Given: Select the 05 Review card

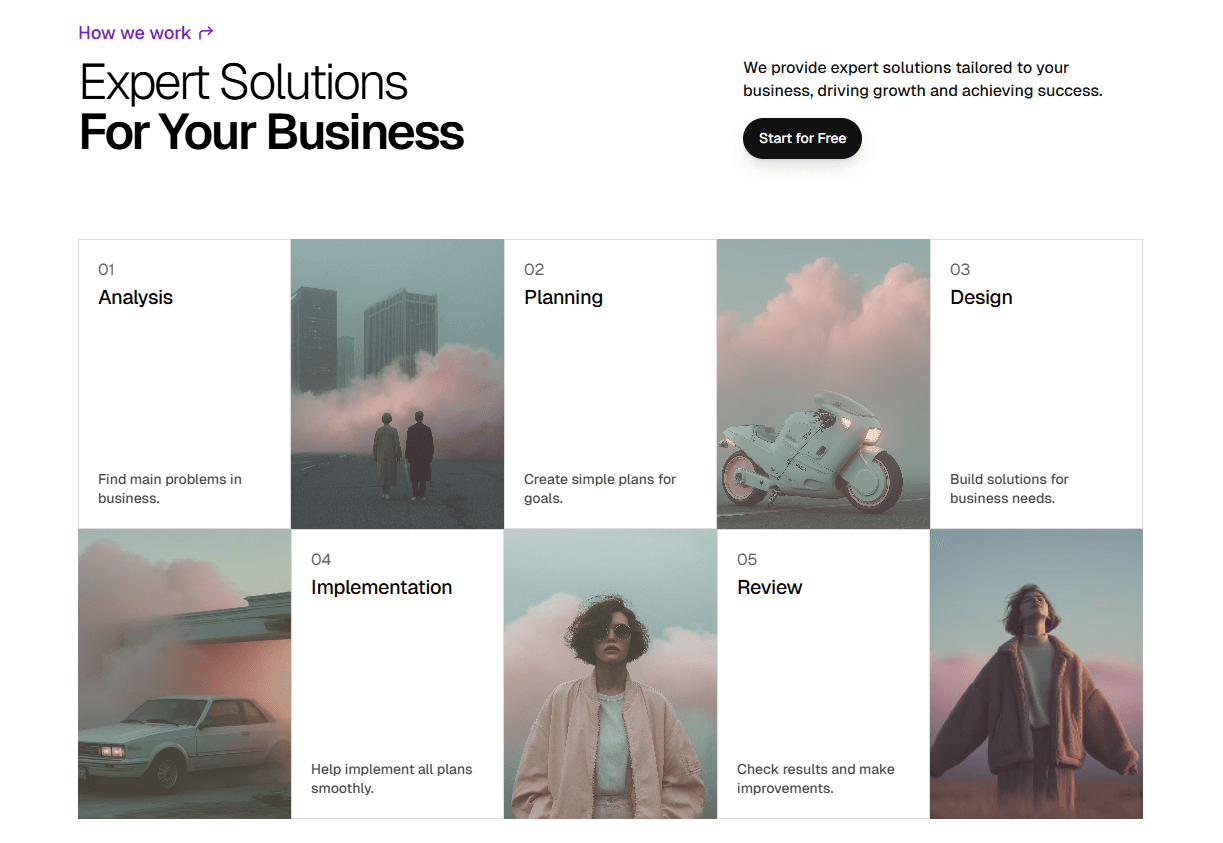Looking at the screenshot, I should [823, 674].
